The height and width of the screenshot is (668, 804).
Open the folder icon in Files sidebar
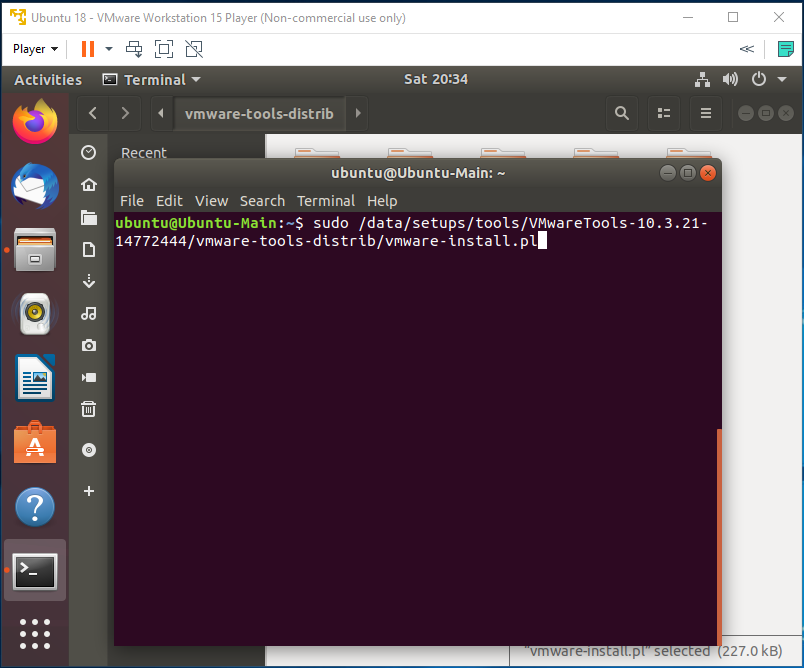point(89,217)
